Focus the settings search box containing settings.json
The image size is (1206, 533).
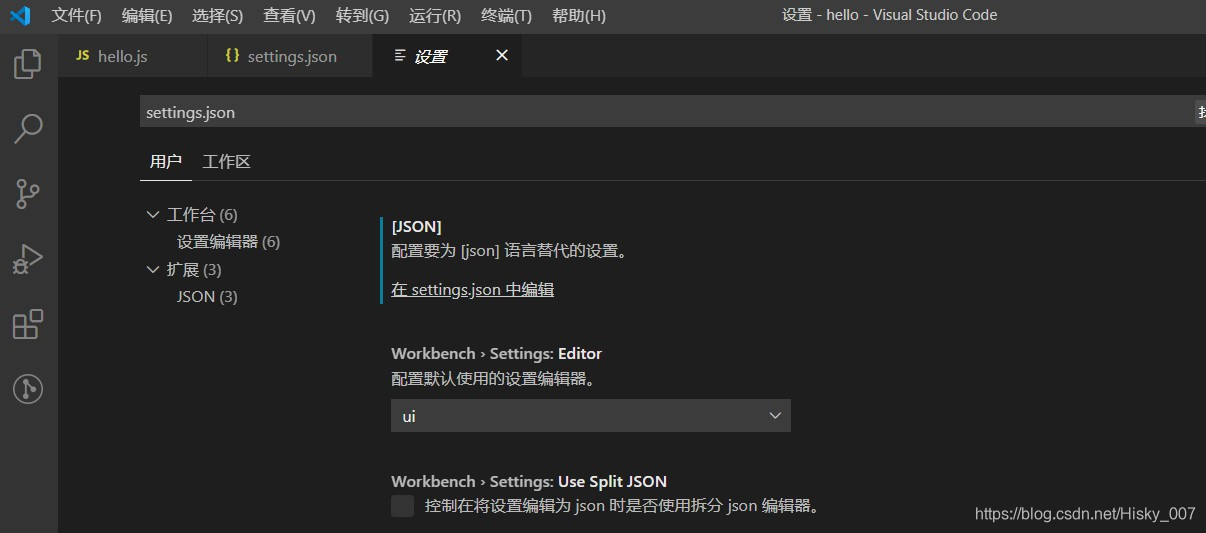click(668, 112)
